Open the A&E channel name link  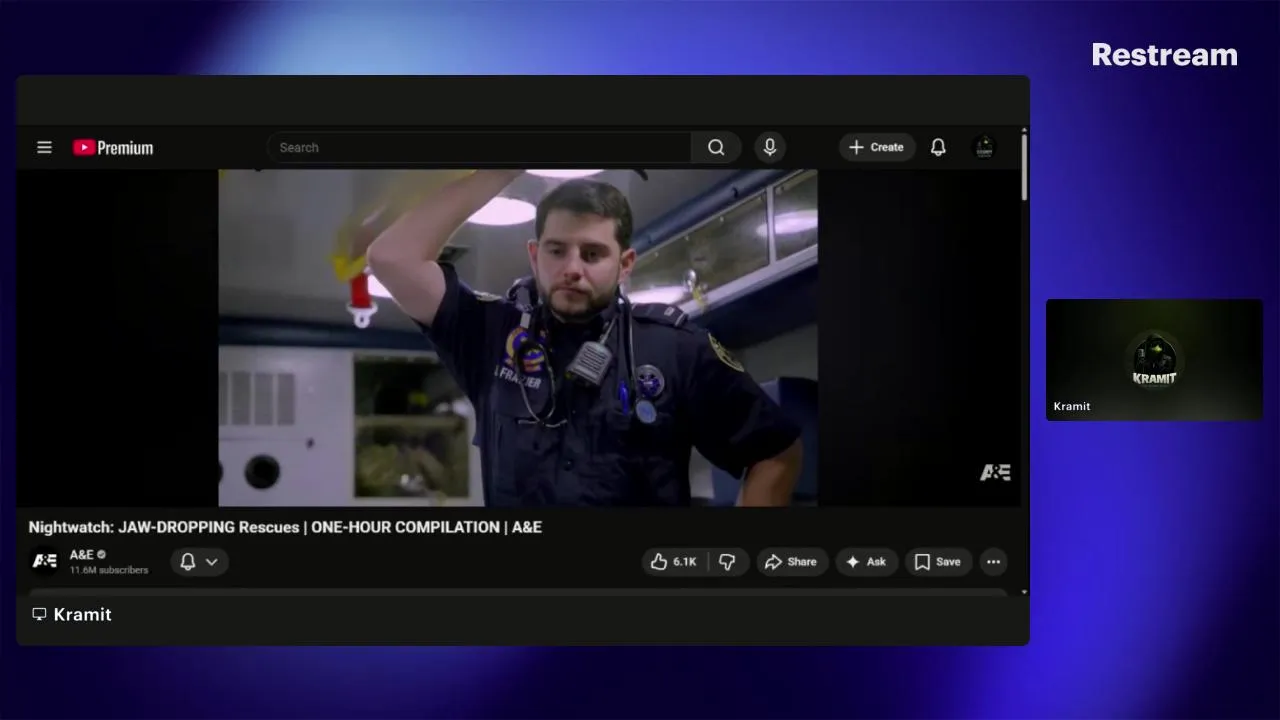81,554
